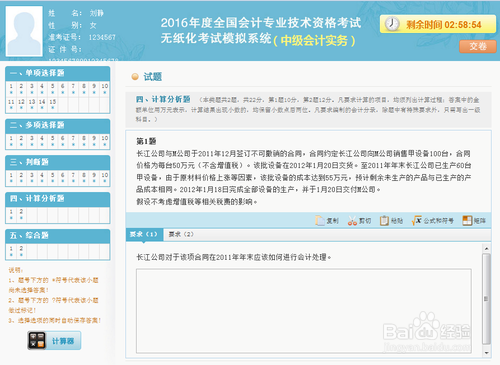
Task: Go to multiple-choice question 7
Action: coord(73,141)
